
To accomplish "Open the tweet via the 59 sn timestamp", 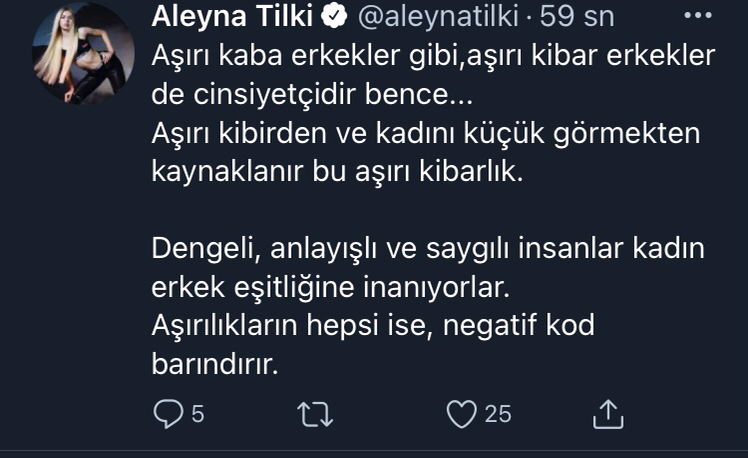I will [x=577, y=16].
